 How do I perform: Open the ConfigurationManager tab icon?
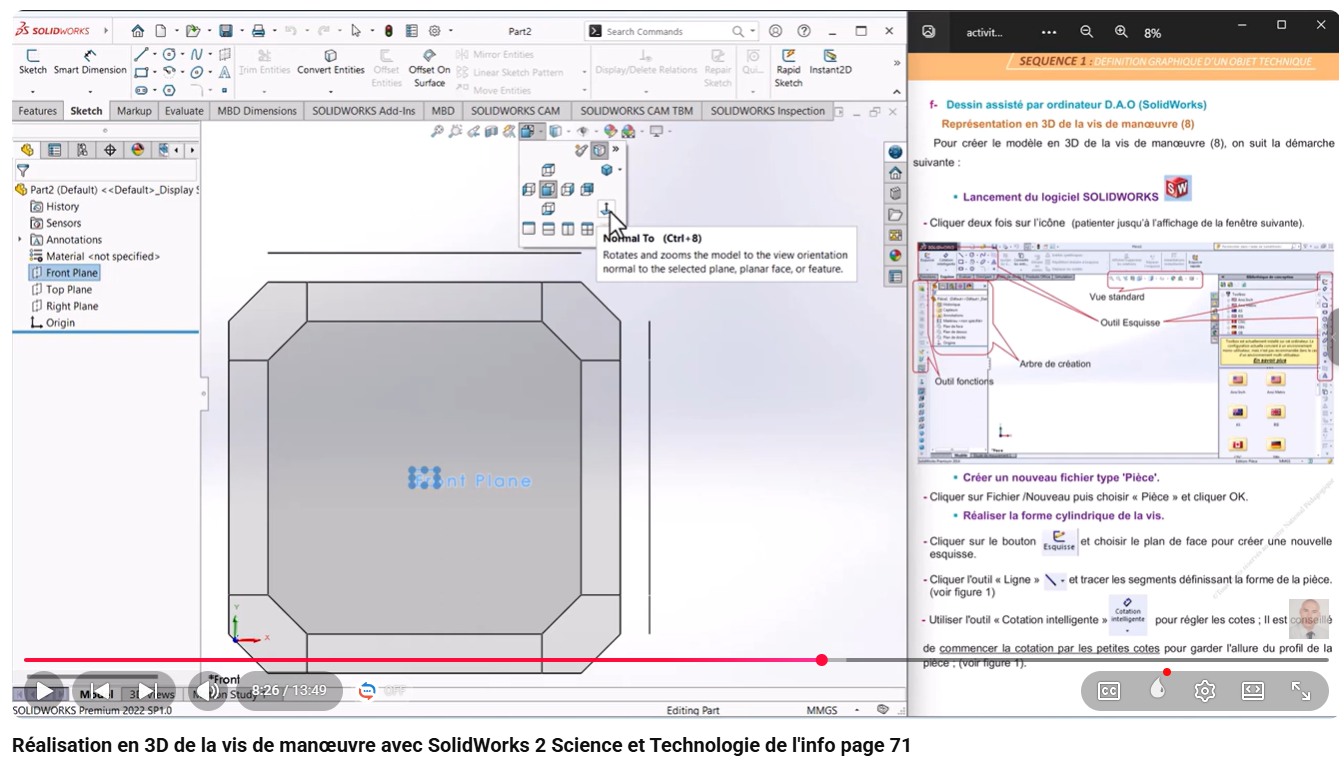click(x=82, y=150)
